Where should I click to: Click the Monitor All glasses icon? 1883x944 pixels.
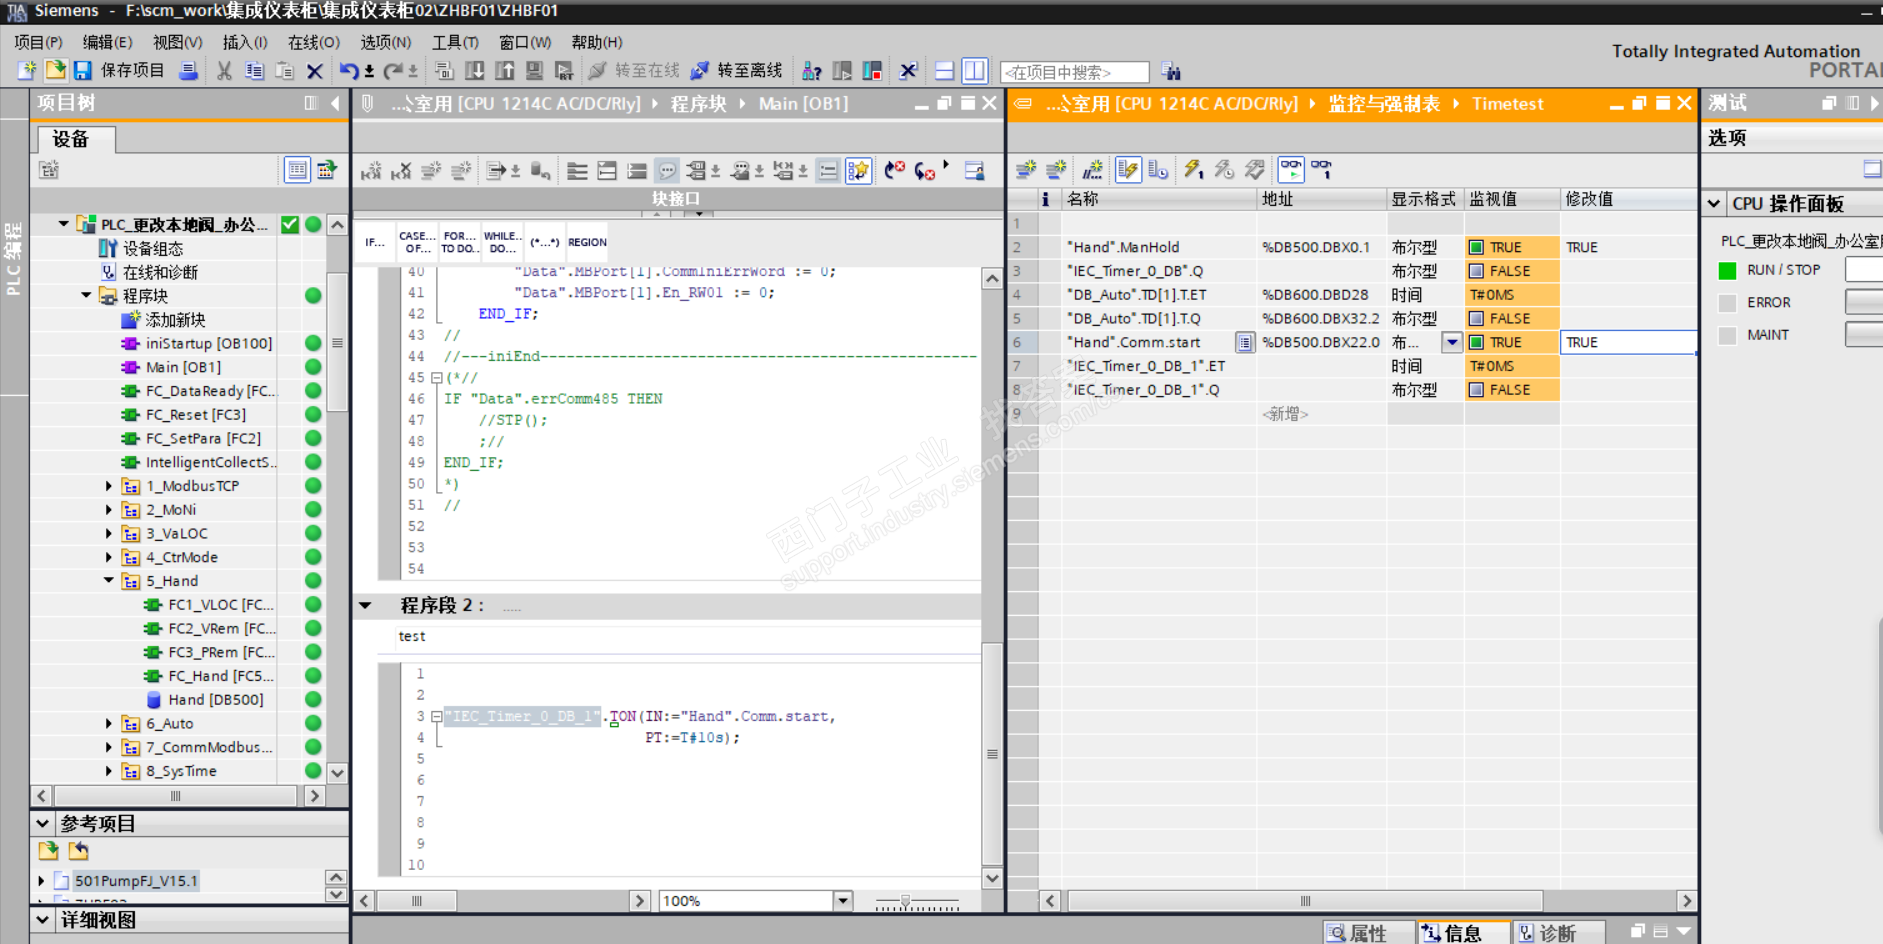pos(1291,169)
